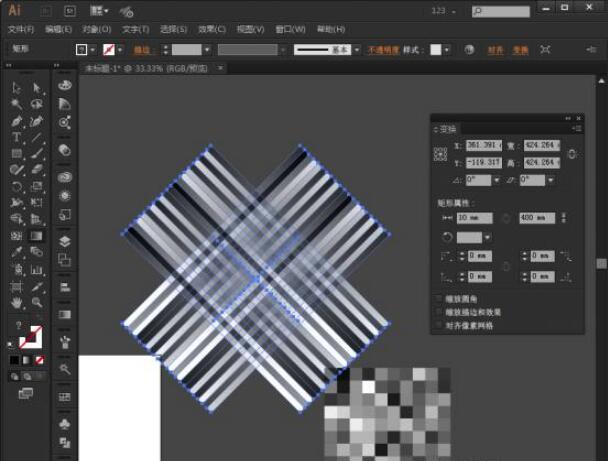Open the brush definition dropdown

point(356,50)
